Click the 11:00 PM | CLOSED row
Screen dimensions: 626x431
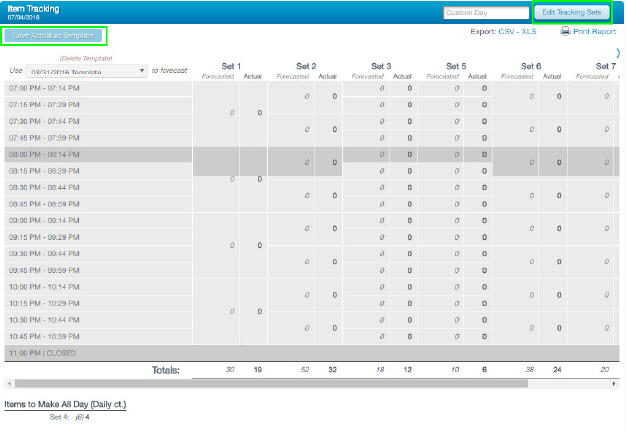(x=312, y=353)
